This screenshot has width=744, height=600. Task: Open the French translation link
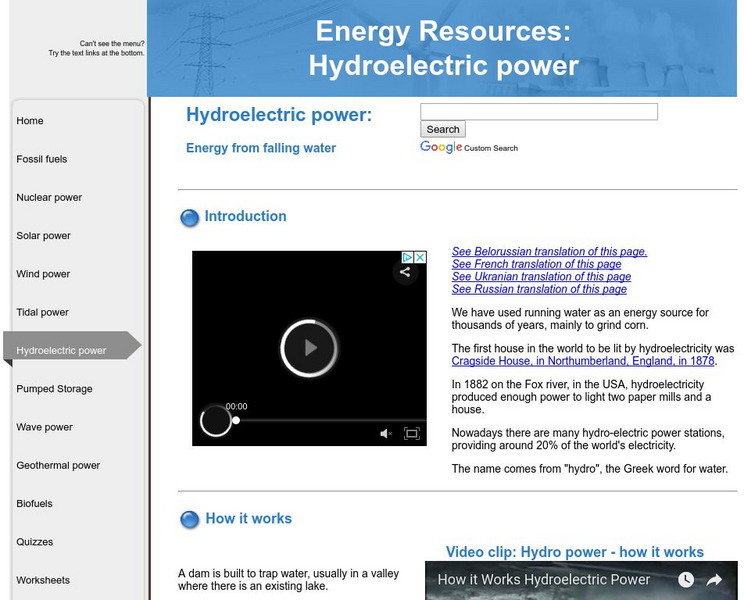point(536,264)
